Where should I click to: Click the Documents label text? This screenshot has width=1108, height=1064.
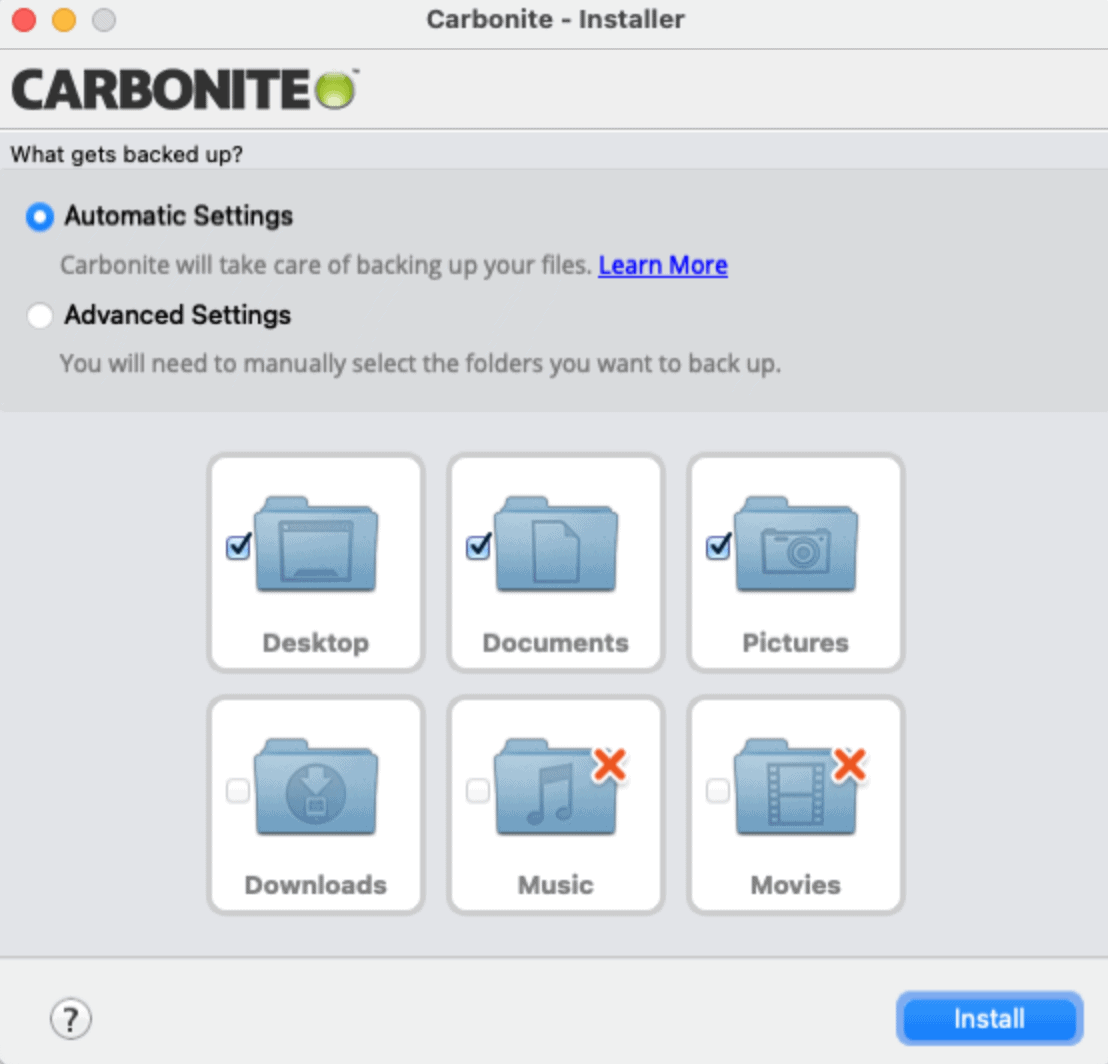point(556,643)
